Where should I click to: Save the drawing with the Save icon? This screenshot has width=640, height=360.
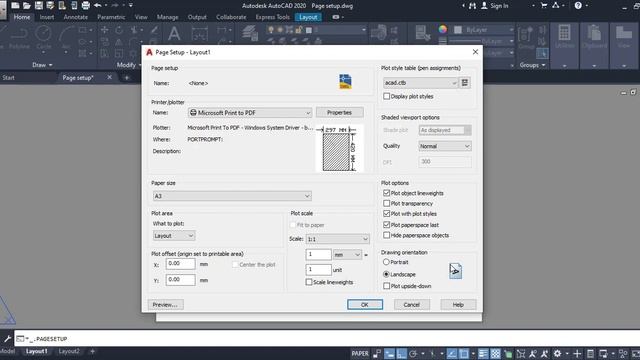39,6
